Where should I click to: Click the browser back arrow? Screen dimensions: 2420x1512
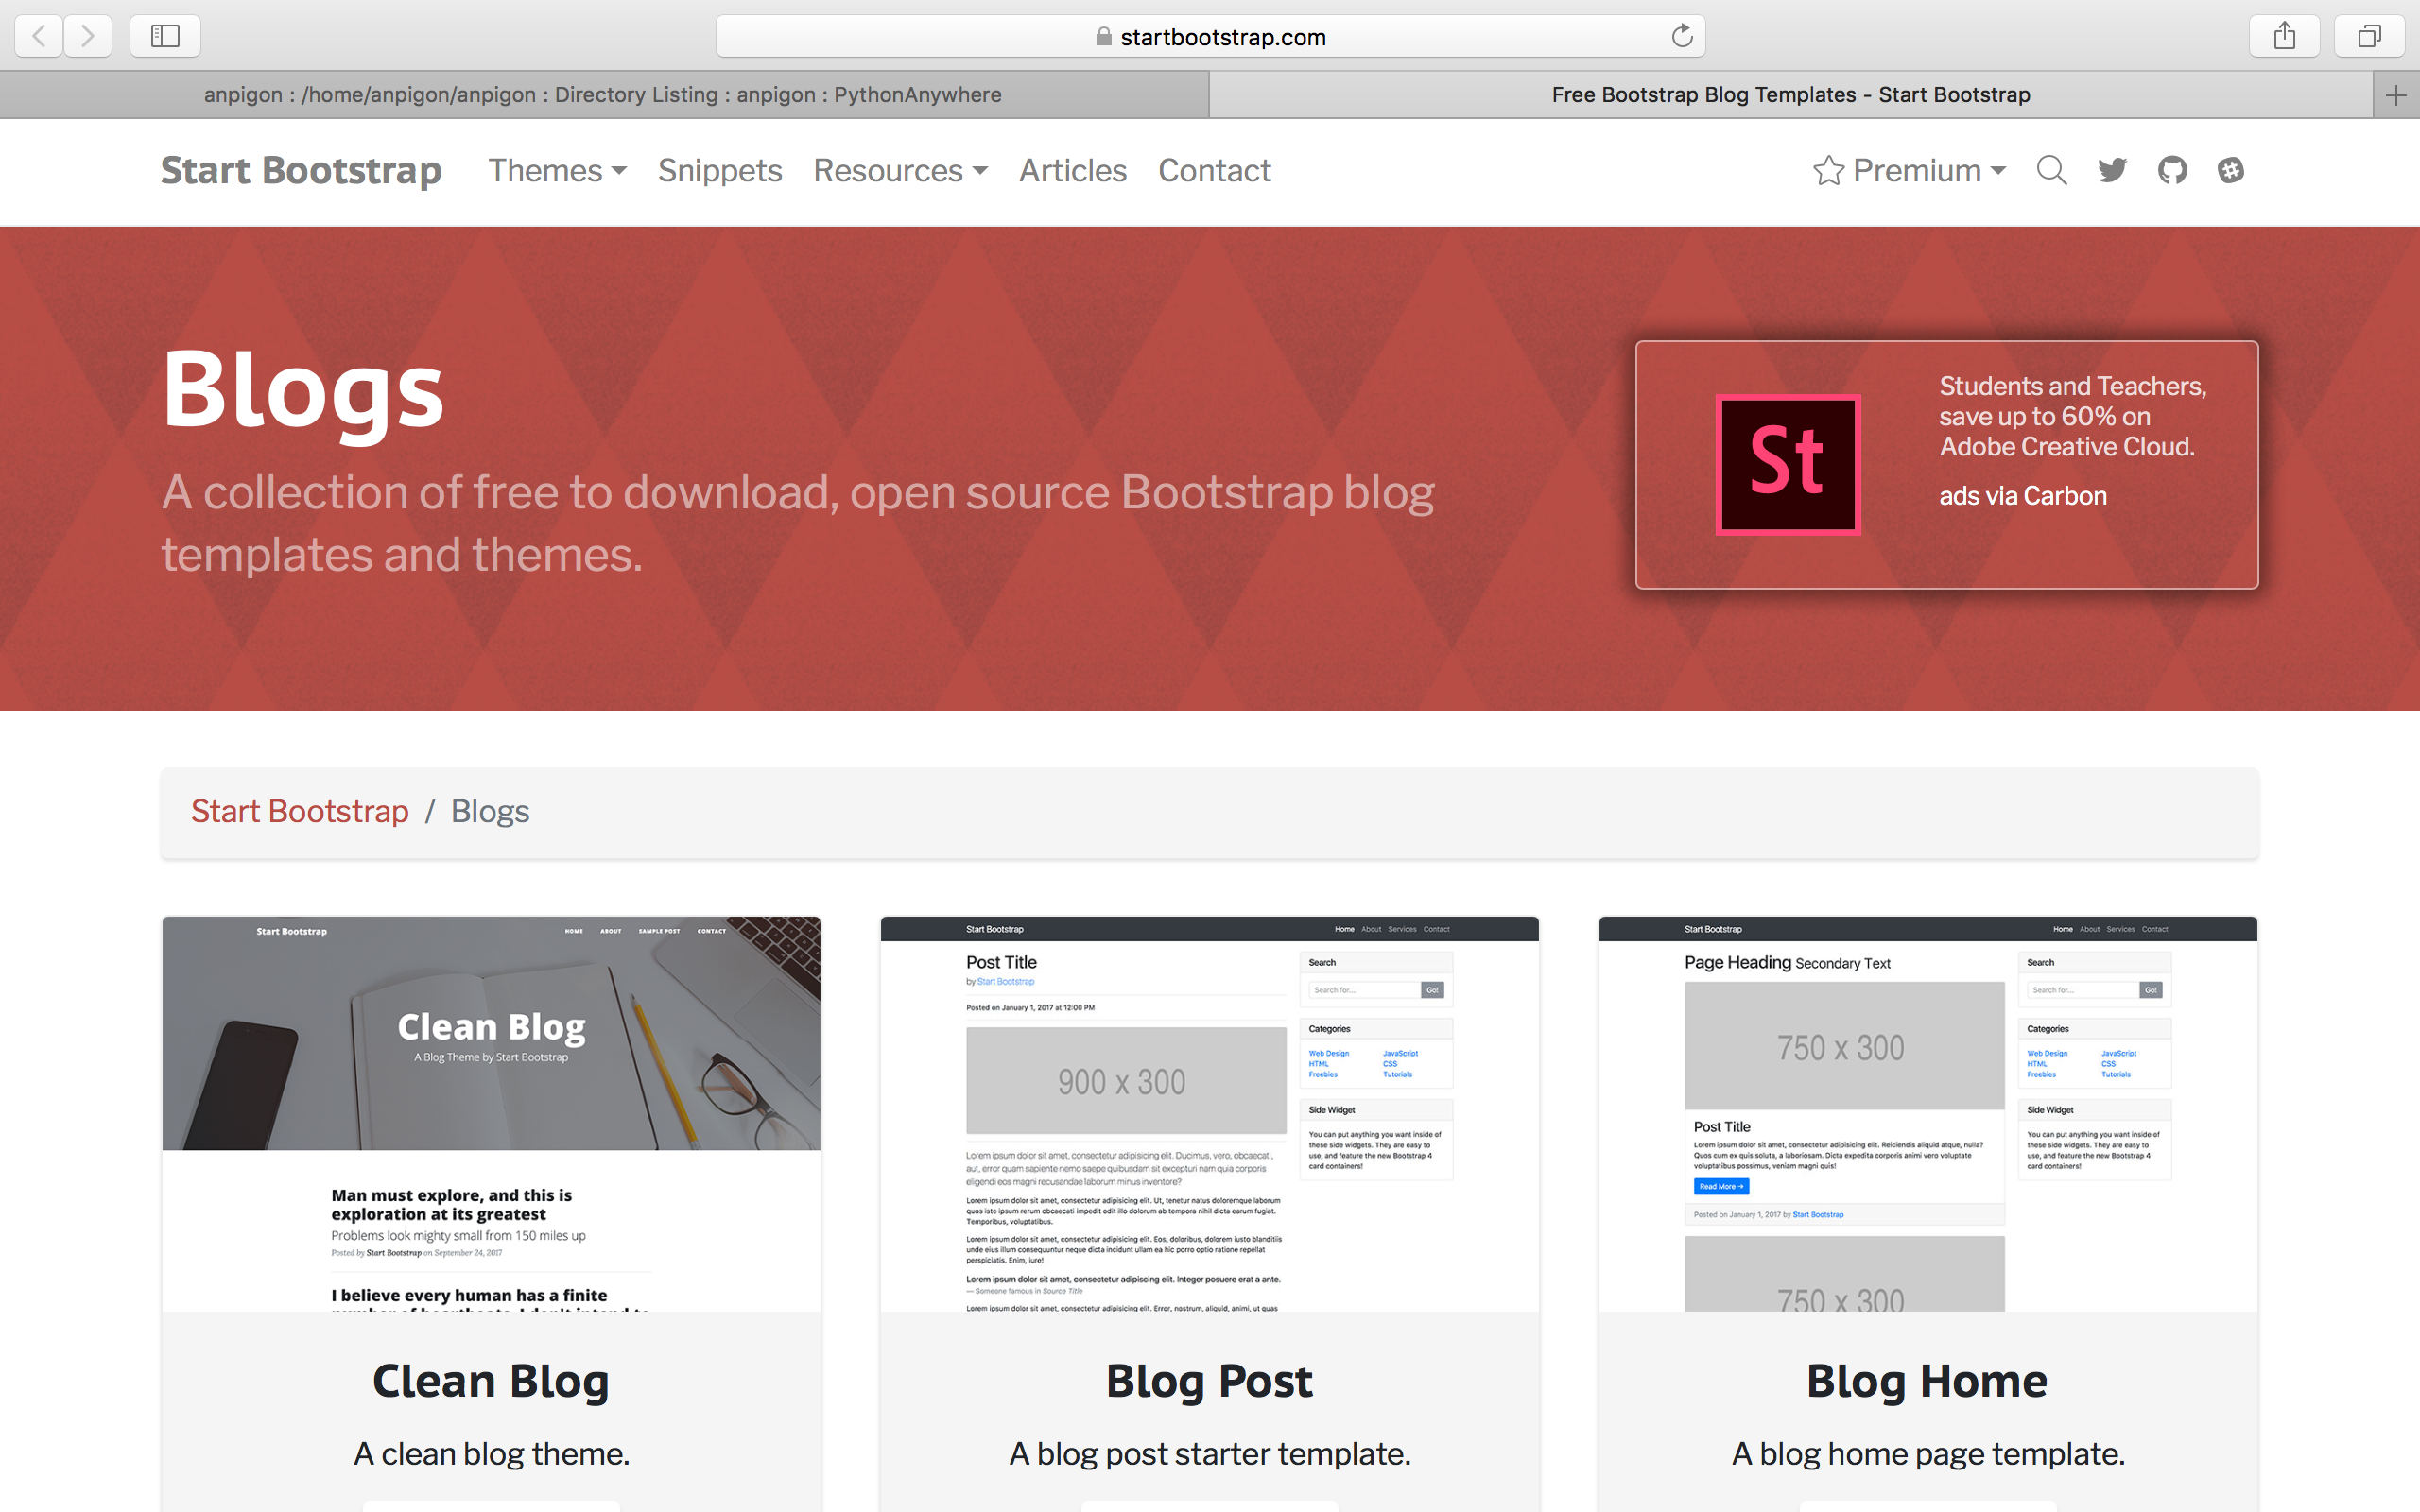coord(37,36)
